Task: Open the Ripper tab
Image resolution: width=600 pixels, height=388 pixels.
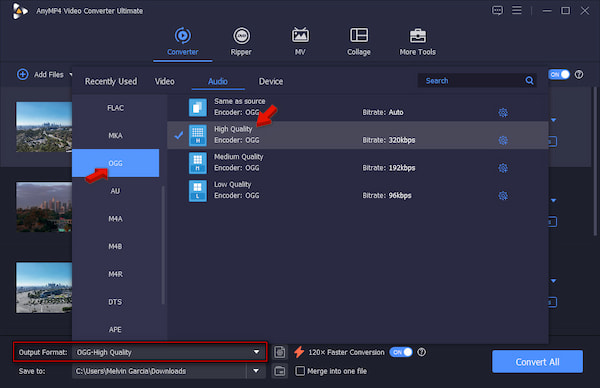Action: 241,42
